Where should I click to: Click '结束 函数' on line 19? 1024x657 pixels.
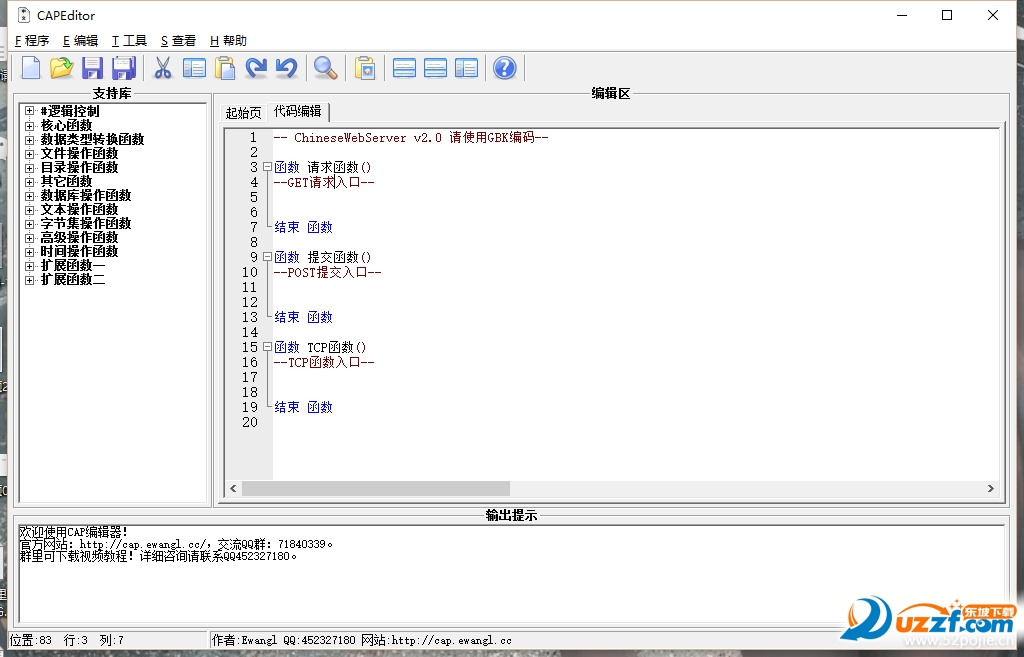tap(304, 408)
